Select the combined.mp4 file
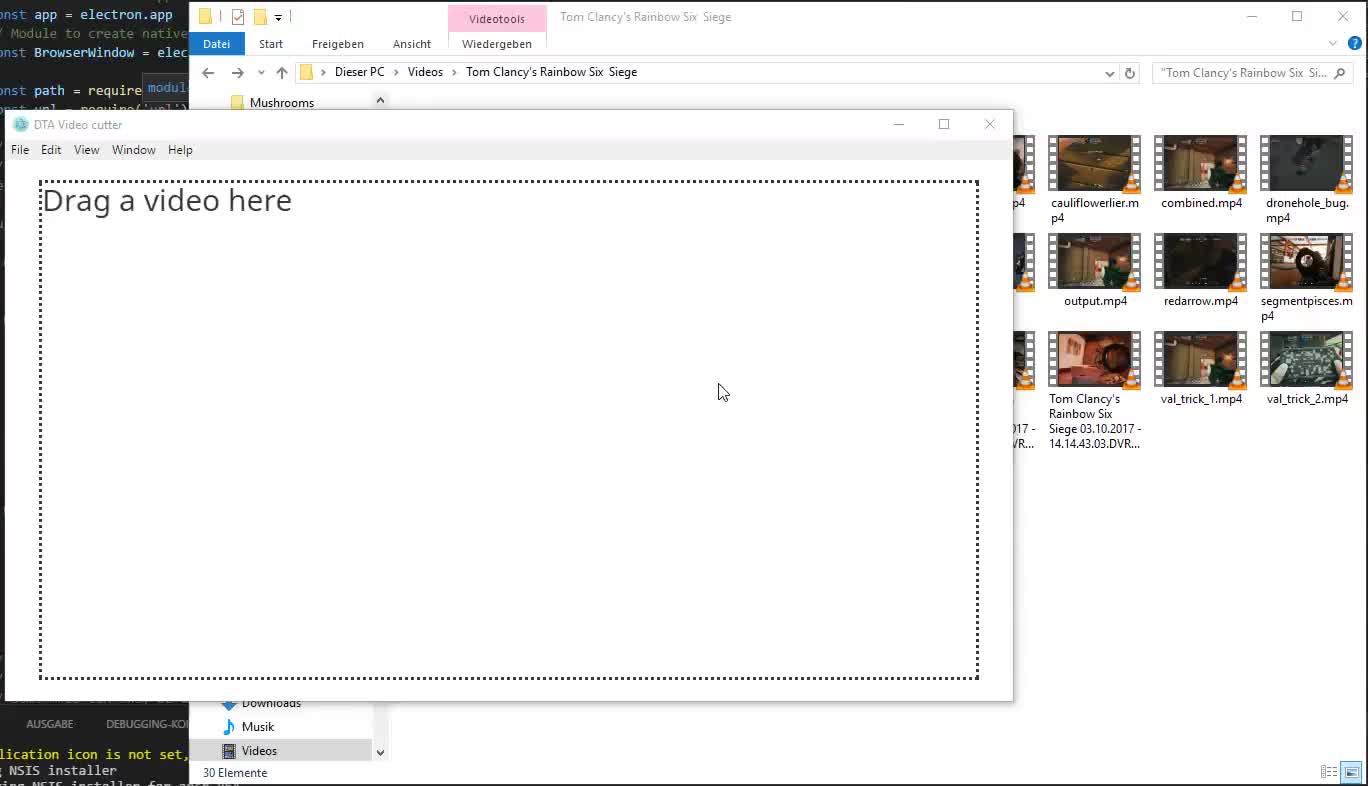Viewport: 1368px width, 786px height. [1201, 173]
